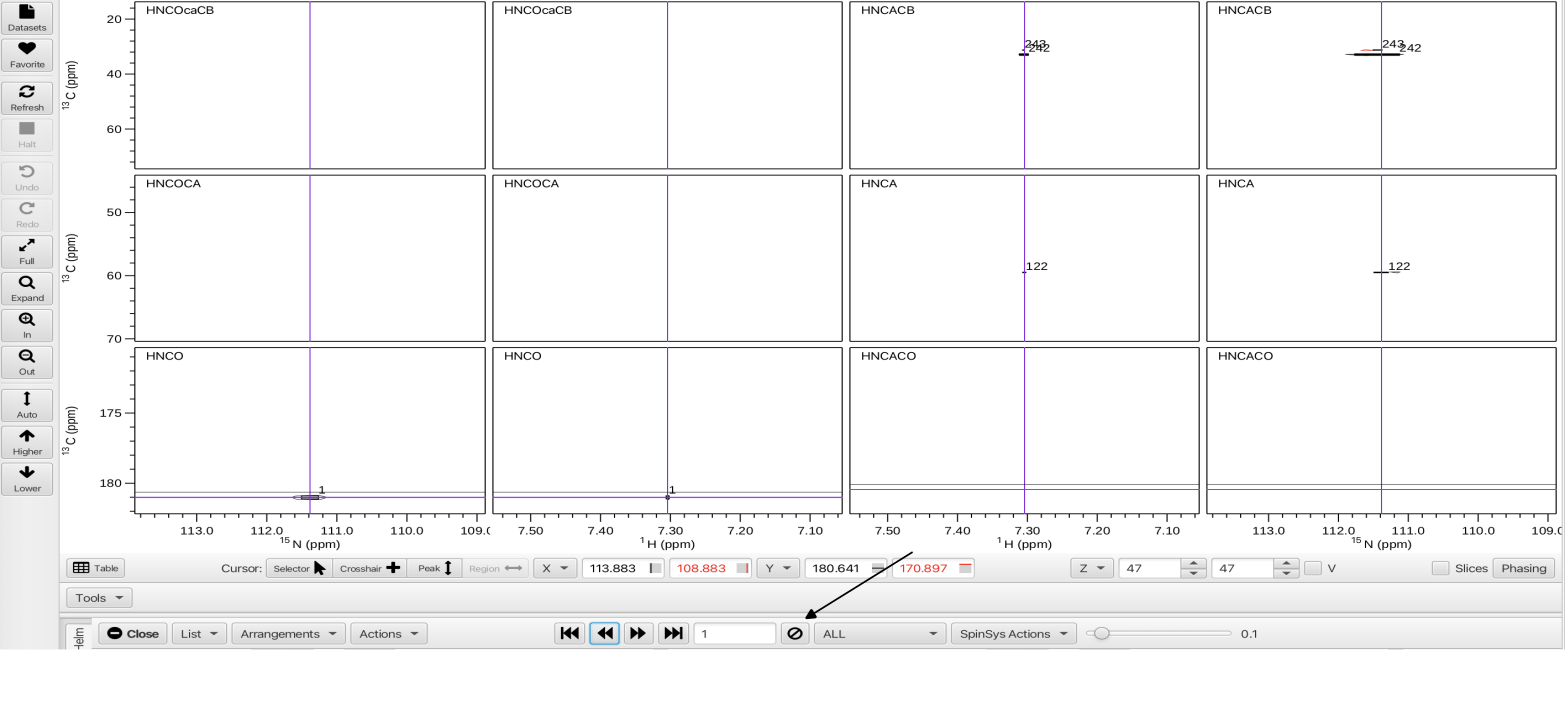Open the Datasets panel icon
The width and height of the screenshot is (1565, 707).
pos(27,17)
